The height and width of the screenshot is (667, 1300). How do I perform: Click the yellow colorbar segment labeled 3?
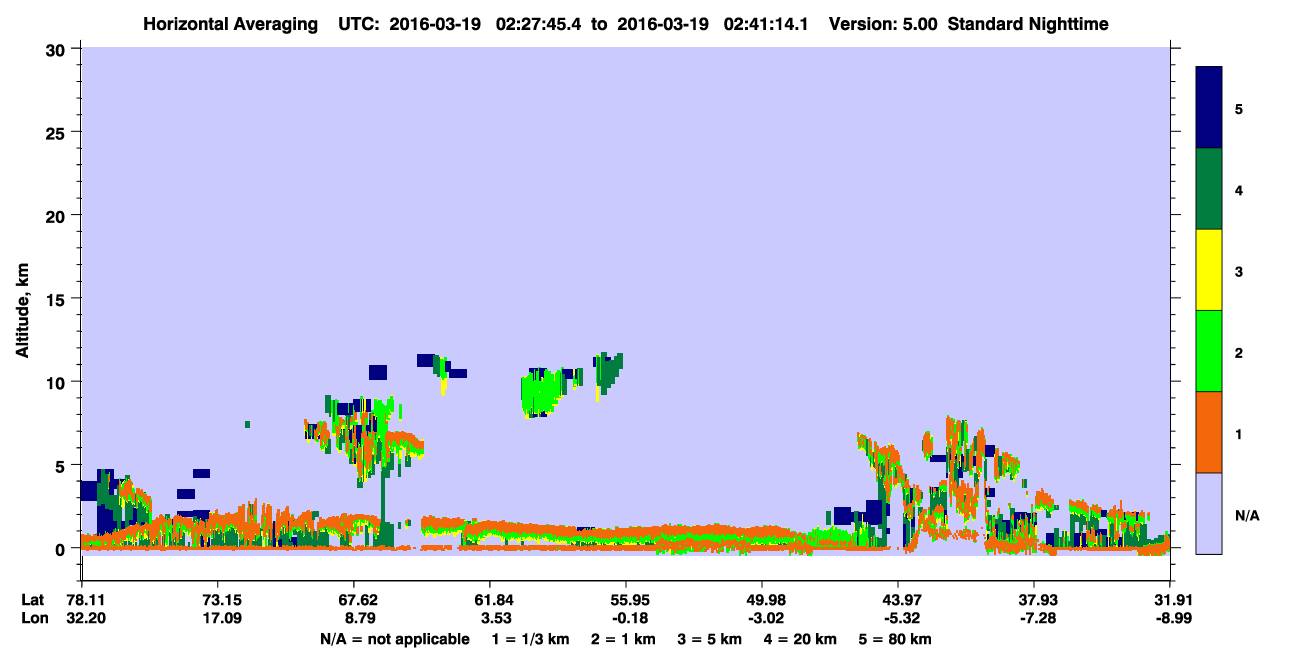(1209, 270)
